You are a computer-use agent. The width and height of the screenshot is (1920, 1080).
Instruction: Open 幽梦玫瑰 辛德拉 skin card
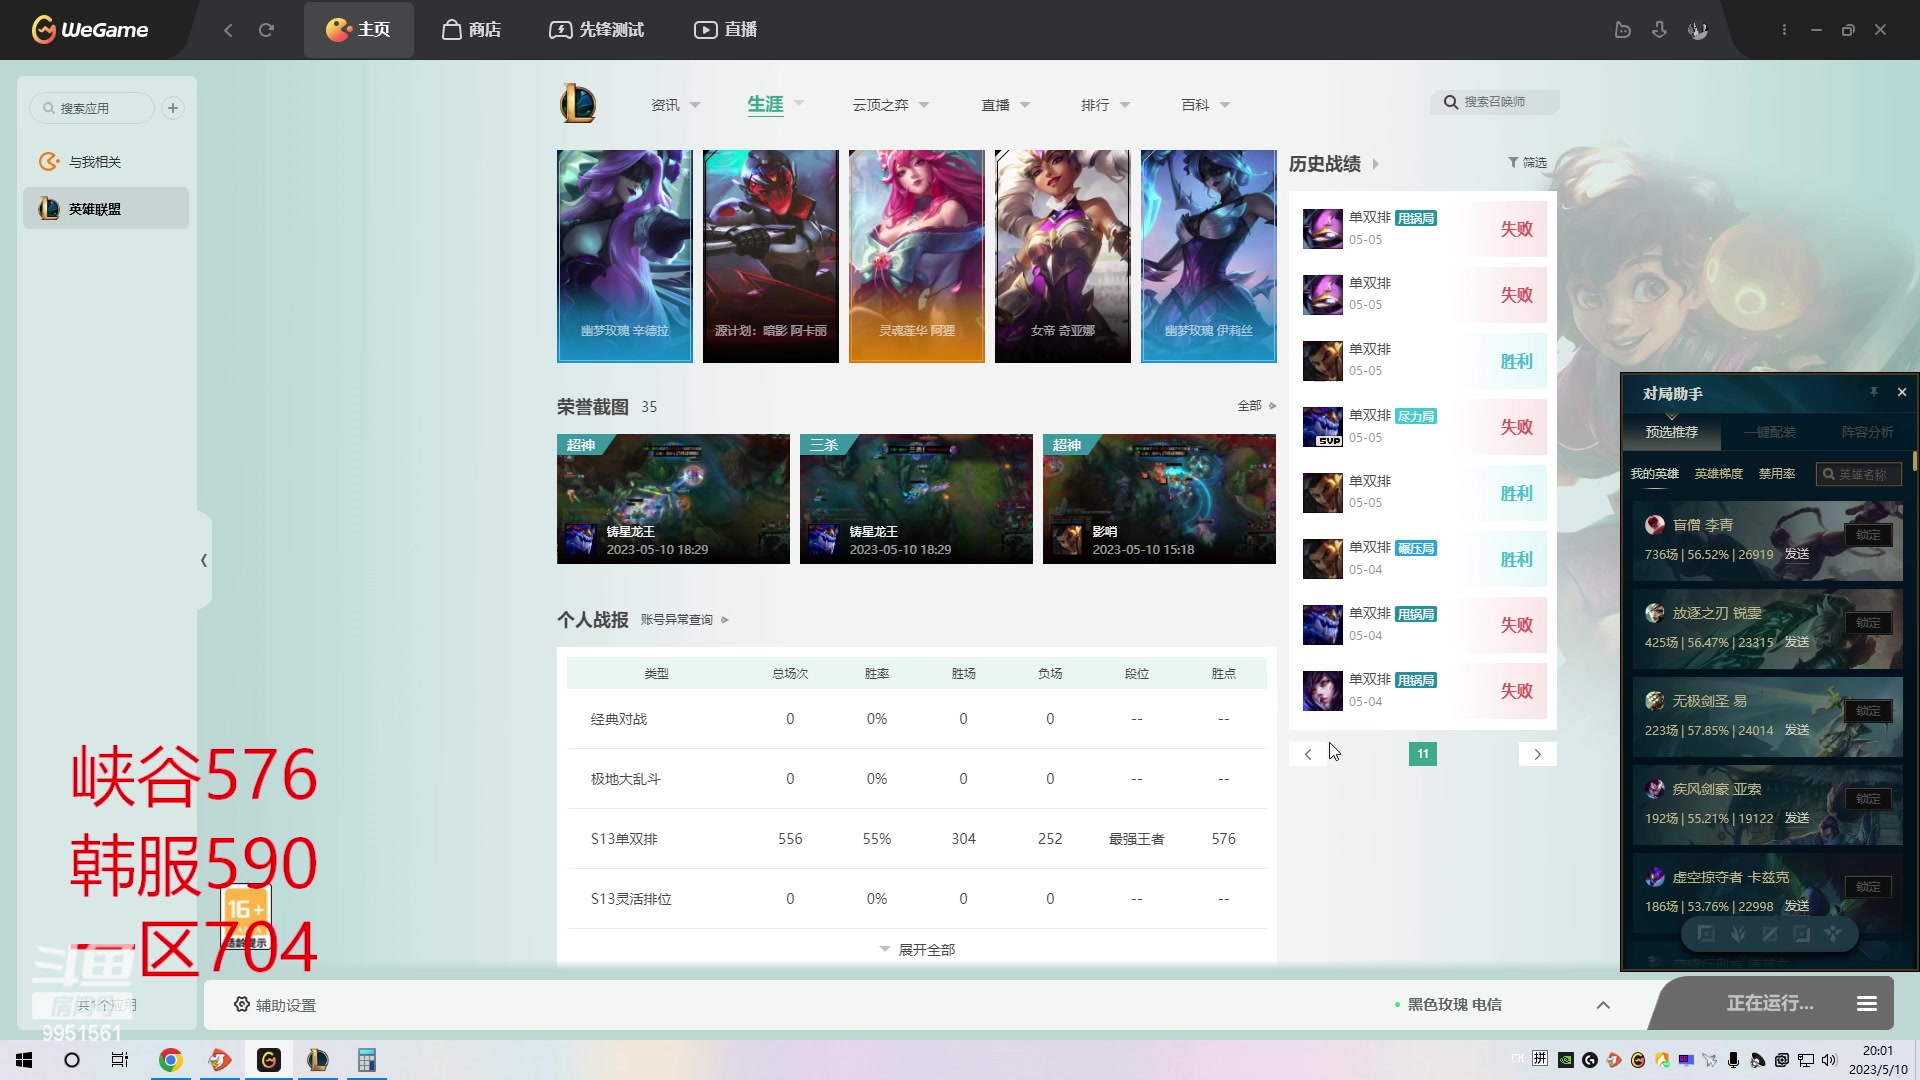click(625, 256)
